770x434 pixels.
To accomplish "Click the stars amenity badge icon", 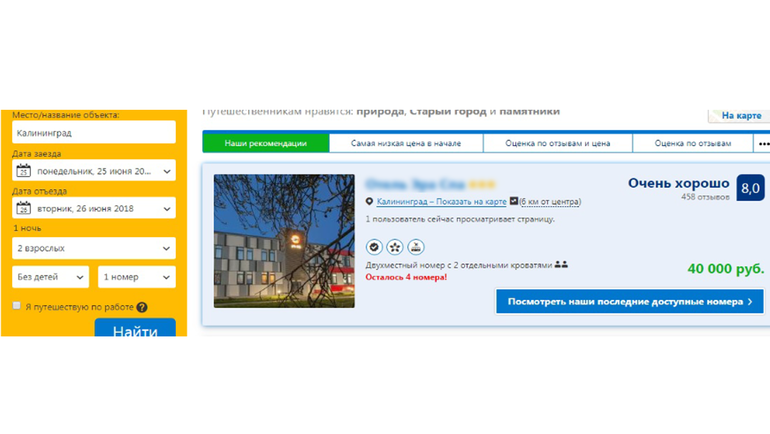I will 395,247.
